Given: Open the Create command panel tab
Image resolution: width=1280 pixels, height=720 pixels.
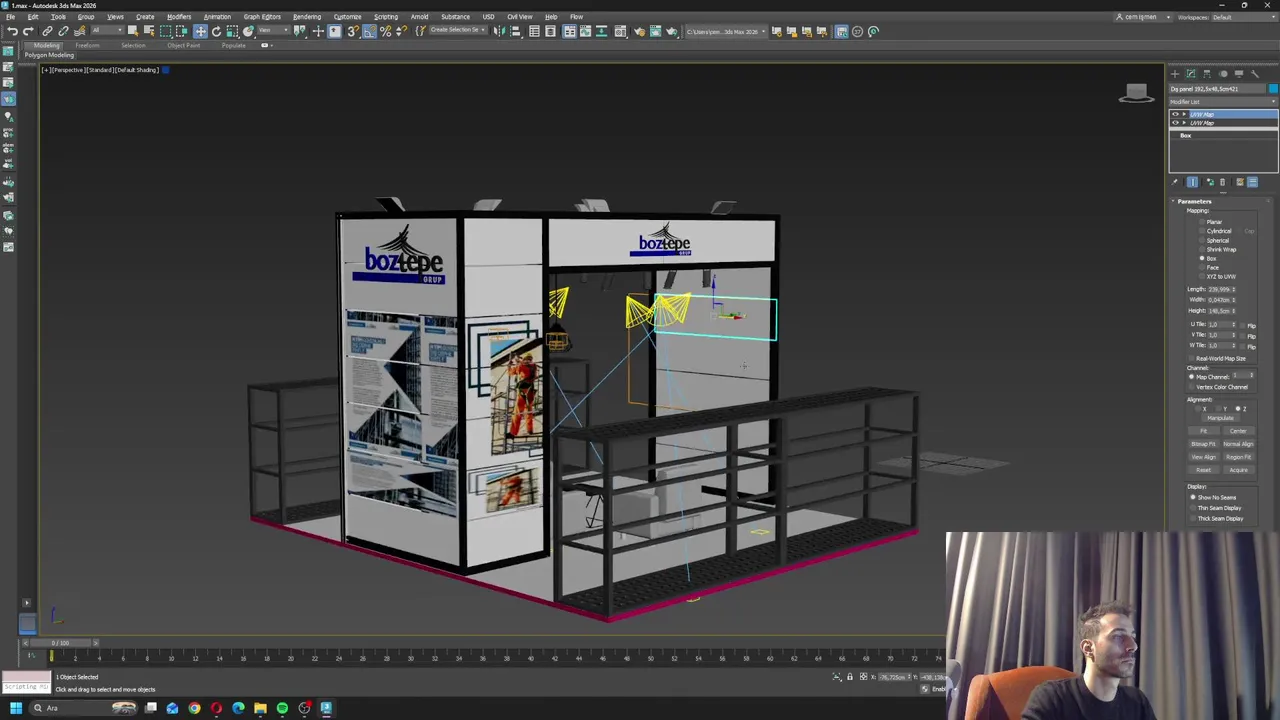Looking at the screenshot, I should click(x=1175, y=73).
